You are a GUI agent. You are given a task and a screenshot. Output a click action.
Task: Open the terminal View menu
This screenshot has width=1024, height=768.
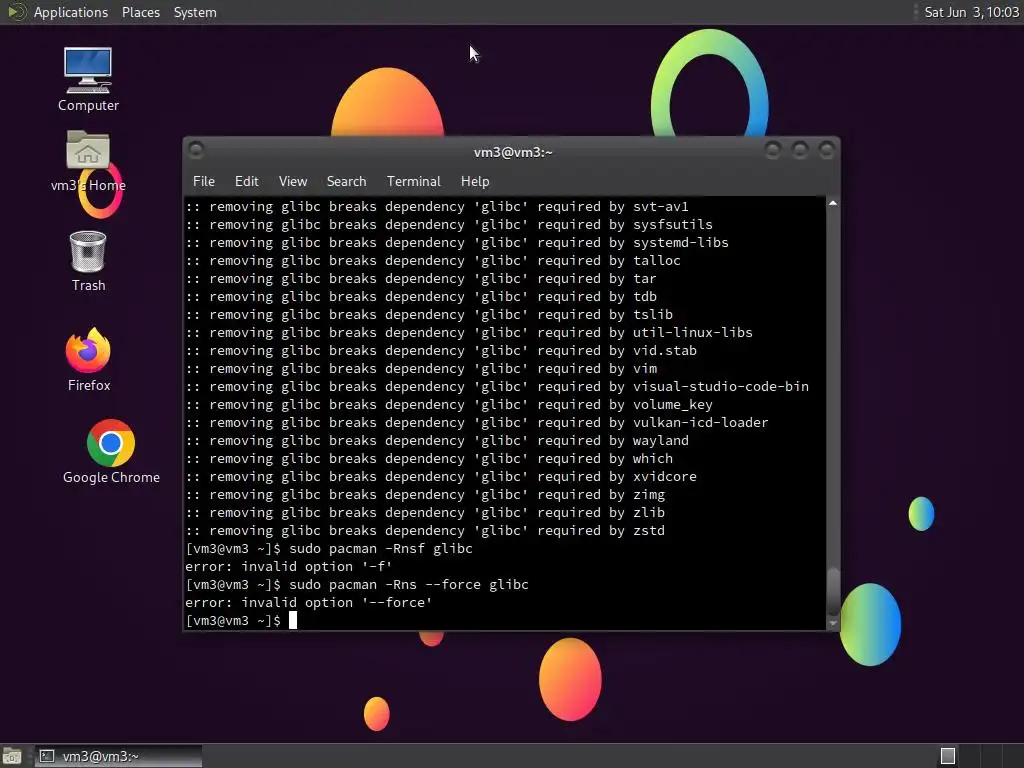coord(293,181)
